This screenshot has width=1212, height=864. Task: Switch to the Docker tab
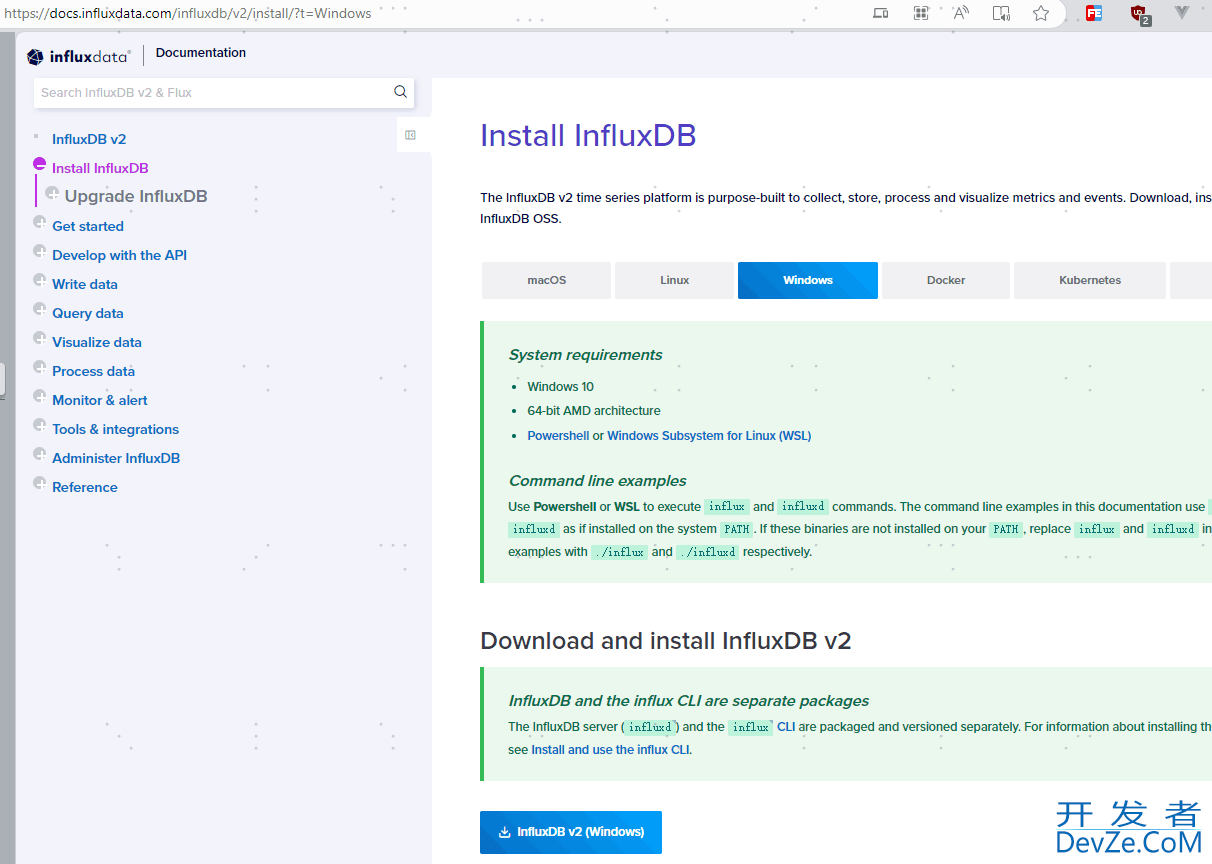point(946,280)
